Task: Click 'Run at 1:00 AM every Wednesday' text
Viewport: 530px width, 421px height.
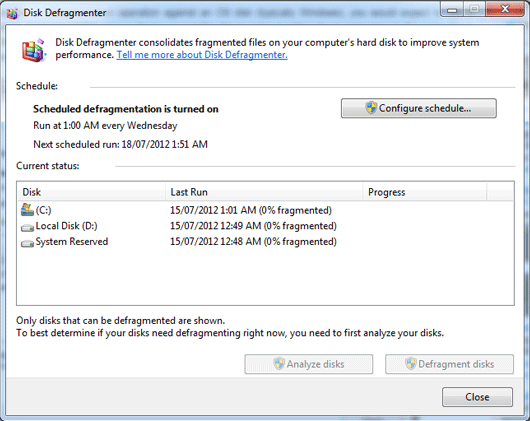Action: pos(105,126)
